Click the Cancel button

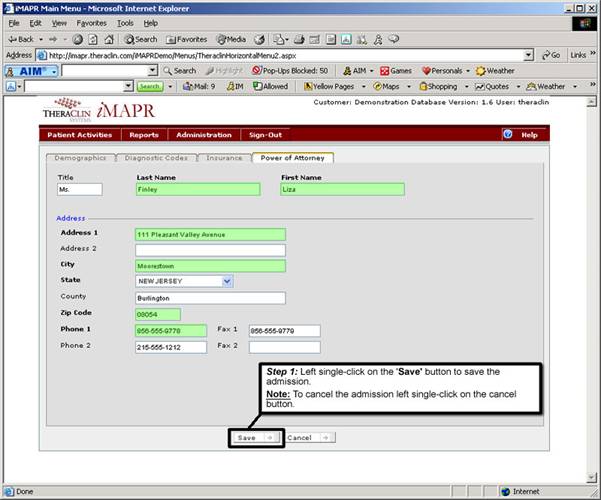309,437
